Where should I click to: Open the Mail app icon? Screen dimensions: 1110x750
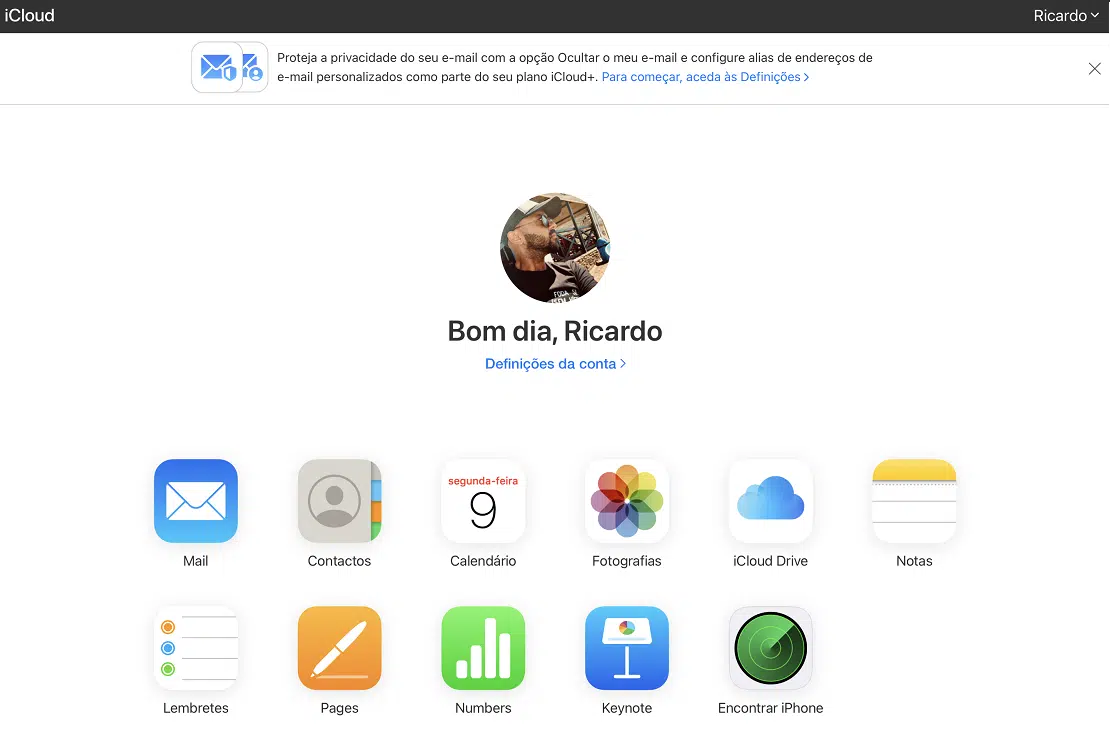point(195,501)
